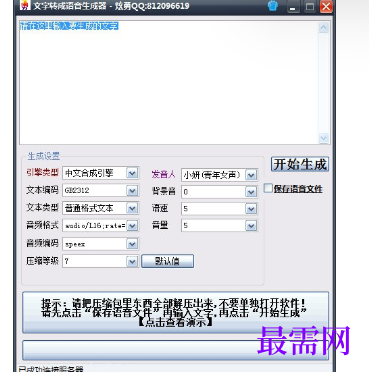The width and height of the screenshot is (369, 372).
Task: Open the 背景音 dropdown arrow
Action: pos(251,192)
